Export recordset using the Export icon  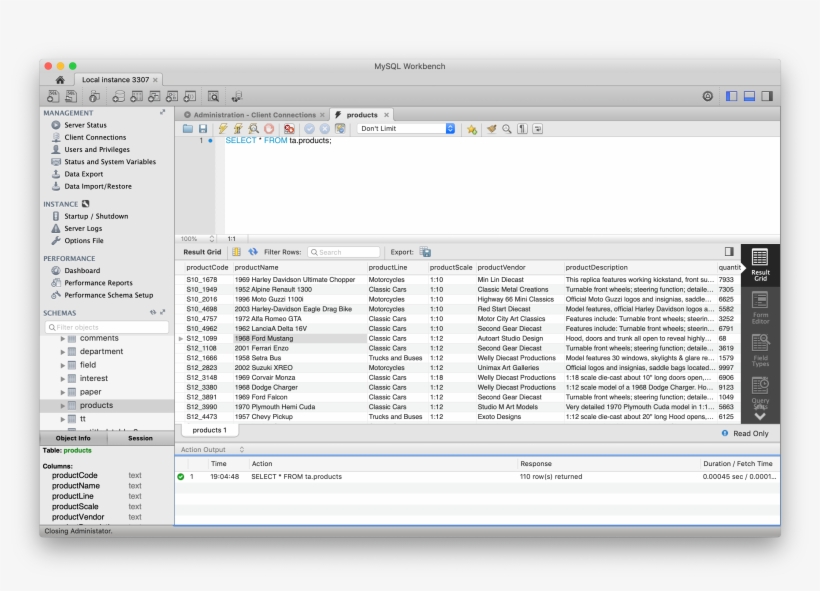click(x=425, y=252)
